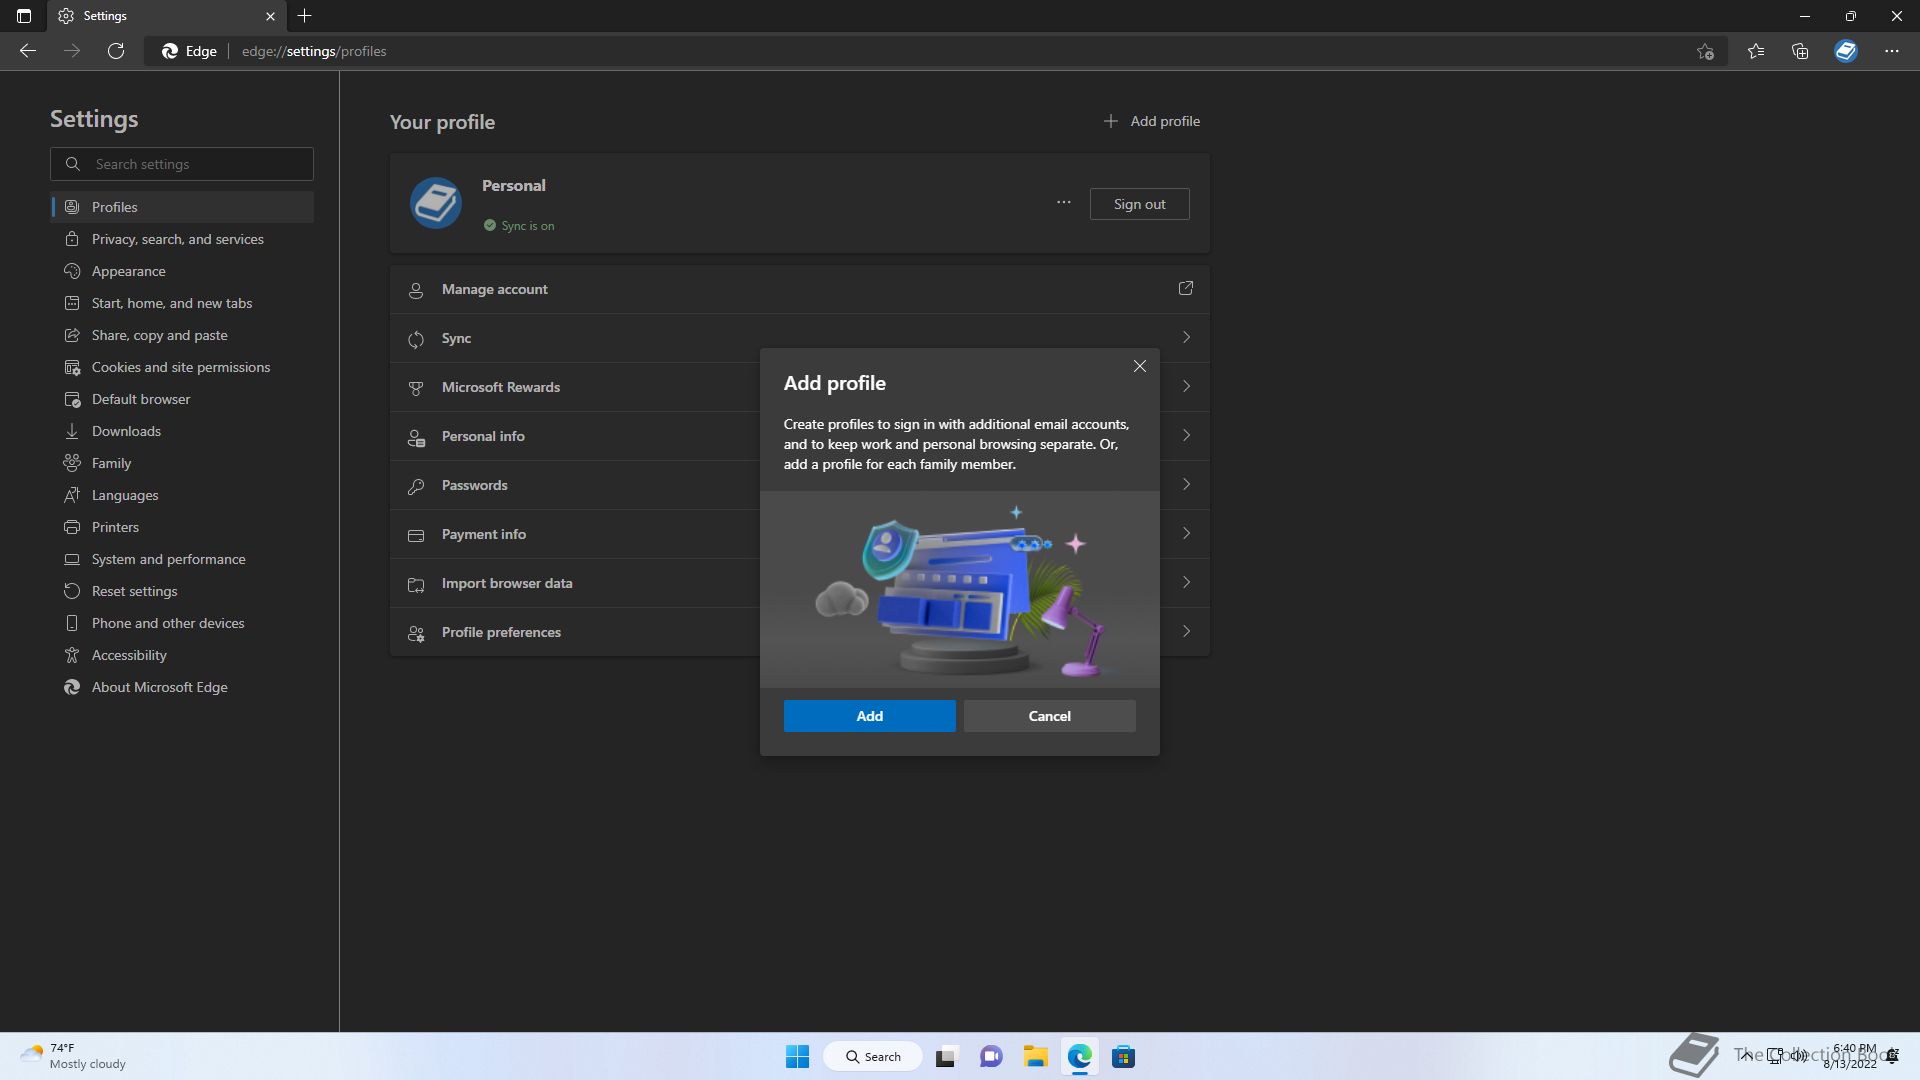Click the Personal info icon
Image resolution: width=1920 pixels, height=1080 pixels.
[416, 437]
